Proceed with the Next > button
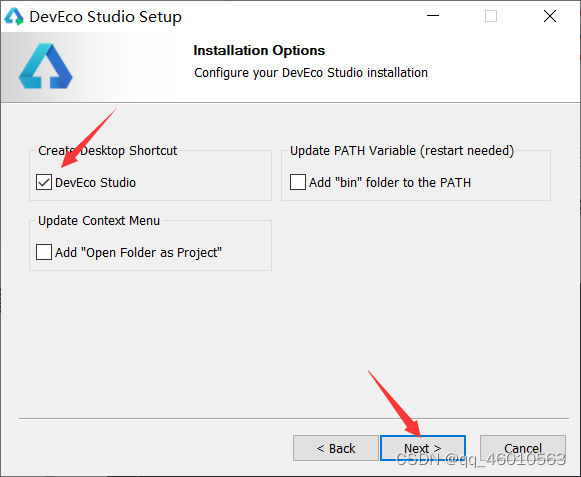The height and width of the screenshot is (477, 581). (423, 448)
